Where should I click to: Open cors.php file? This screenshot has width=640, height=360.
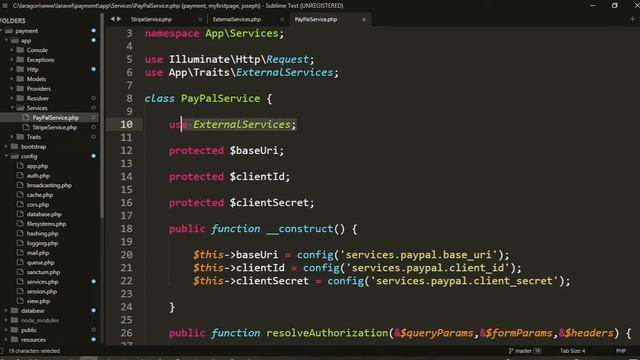(38, 205)
